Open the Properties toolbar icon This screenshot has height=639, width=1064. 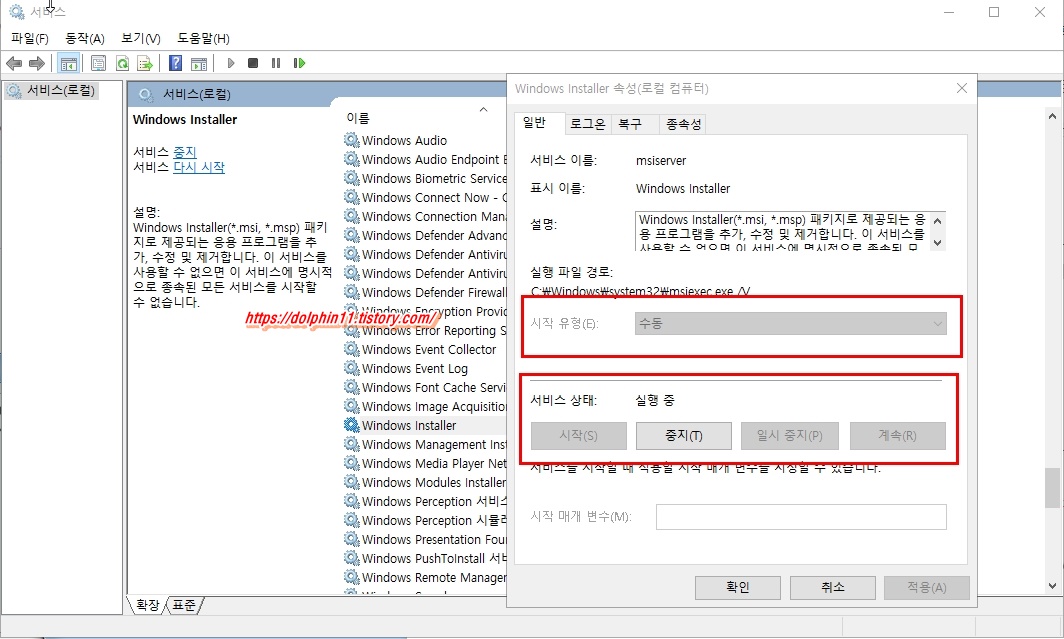coord(98,63)
